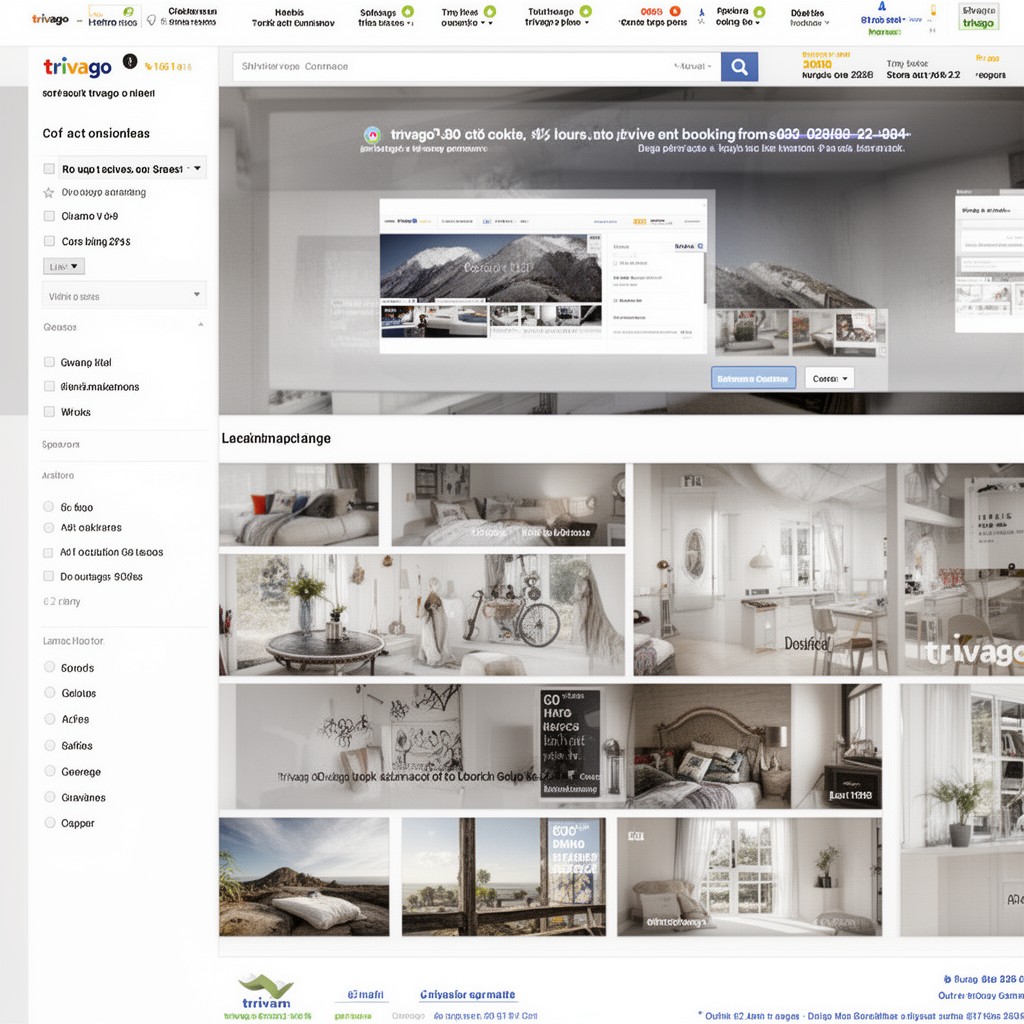Toggle the 'Wroks' checkbox
Image resolution: width=1024 pixels, height=1024 pixels.
tap(49, 411)
